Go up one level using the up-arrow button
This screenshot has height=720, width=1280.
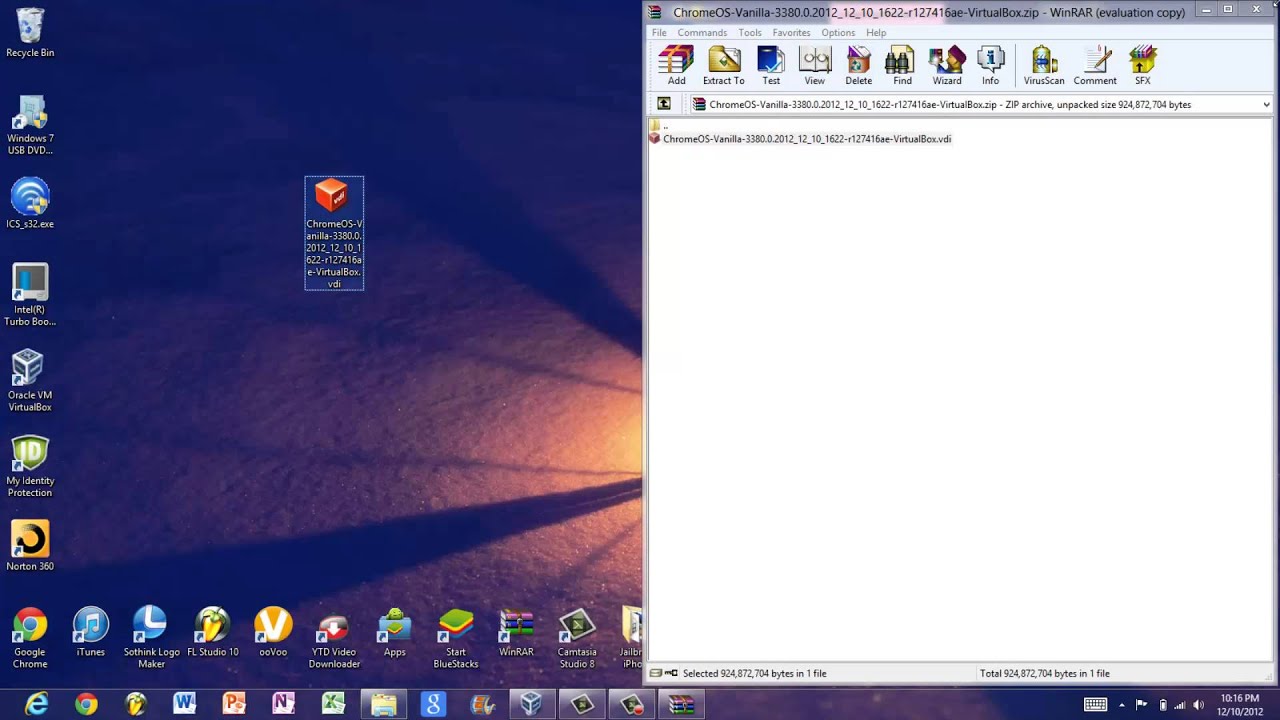pos(663,104)
